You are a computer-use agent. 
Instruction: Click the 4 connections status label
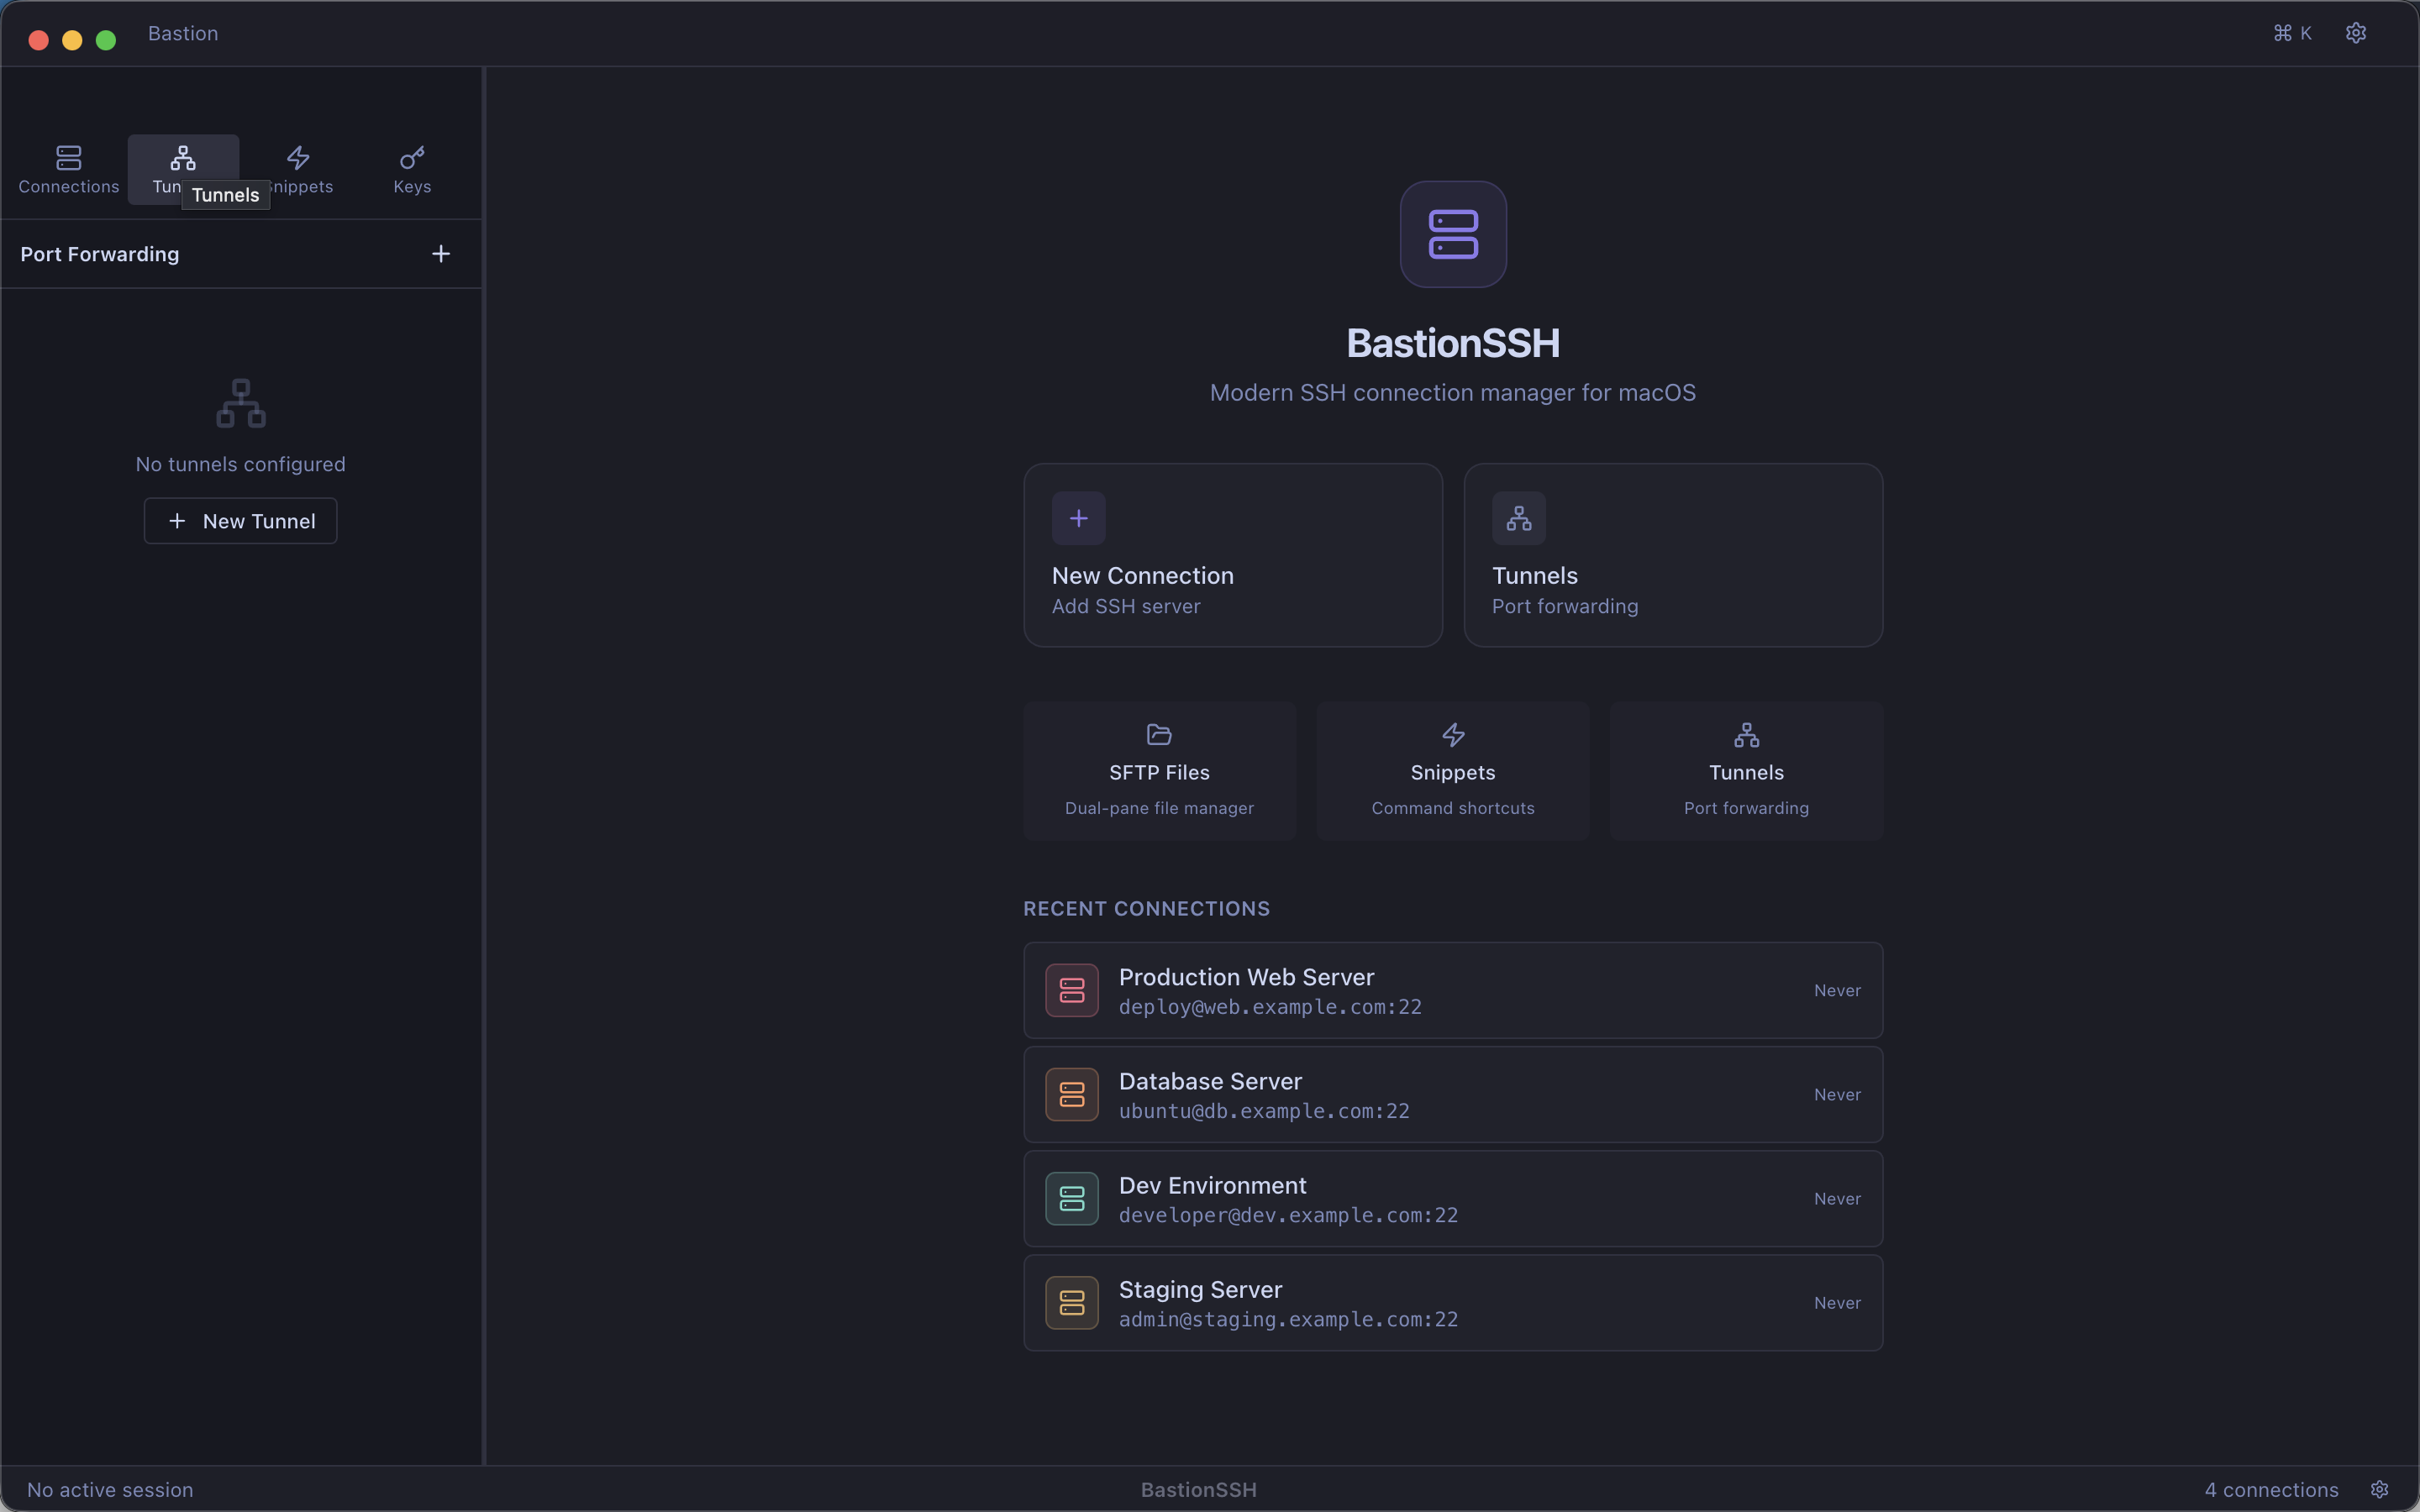coord(2270,1489)
